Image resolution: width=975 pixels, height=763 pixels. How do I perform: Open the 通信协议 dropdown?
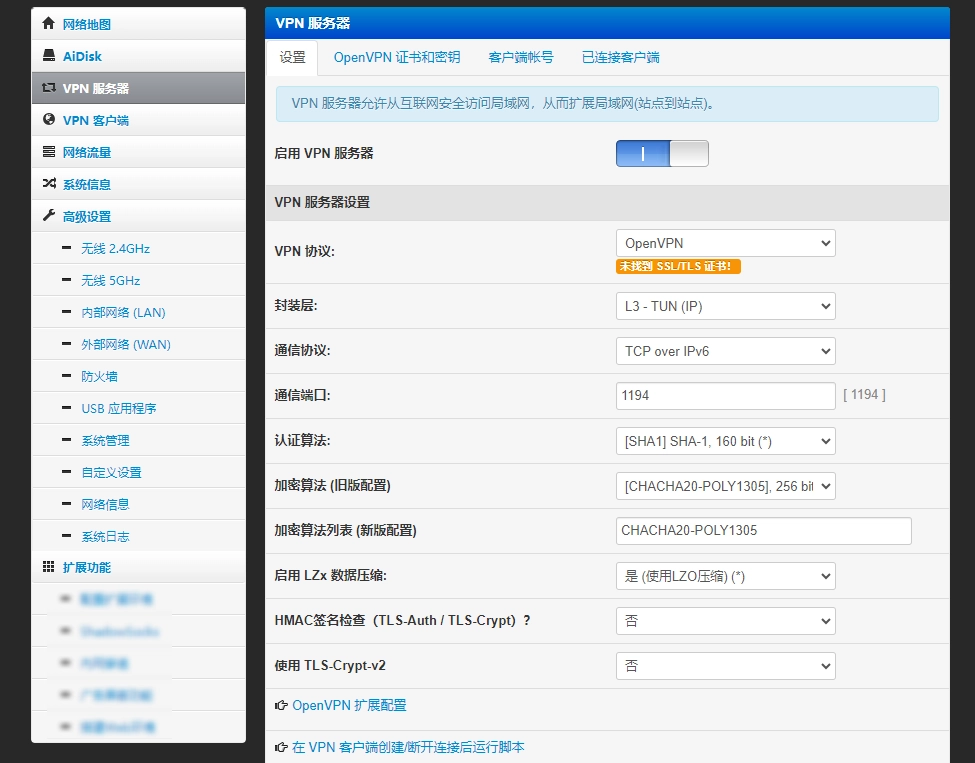(x=725, y=351)
